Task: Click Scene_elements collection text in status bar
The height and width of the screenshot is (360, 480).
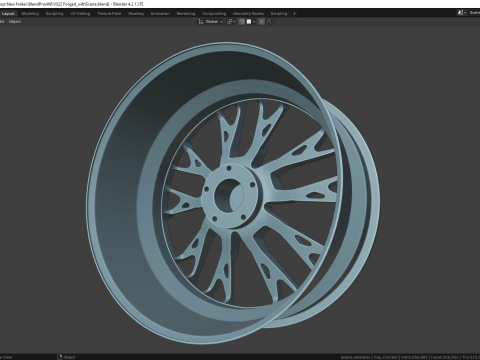Action: (355, 357)
